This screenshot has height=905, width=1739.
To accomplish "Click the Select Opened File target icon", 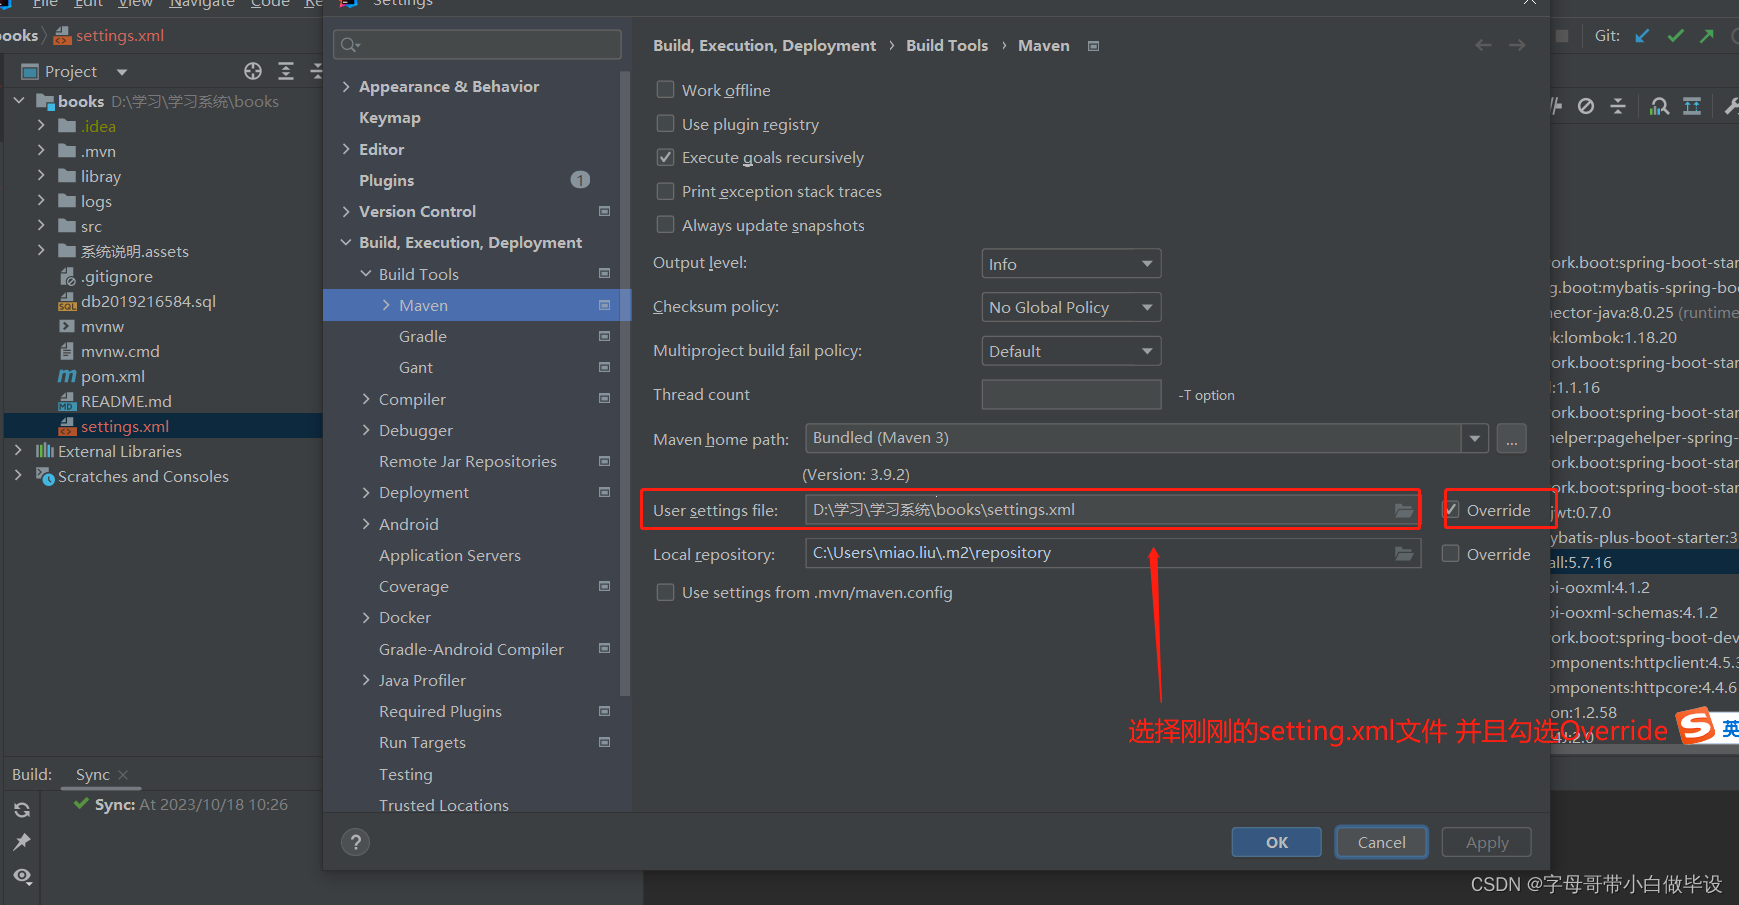I will [x=253, y=71].
